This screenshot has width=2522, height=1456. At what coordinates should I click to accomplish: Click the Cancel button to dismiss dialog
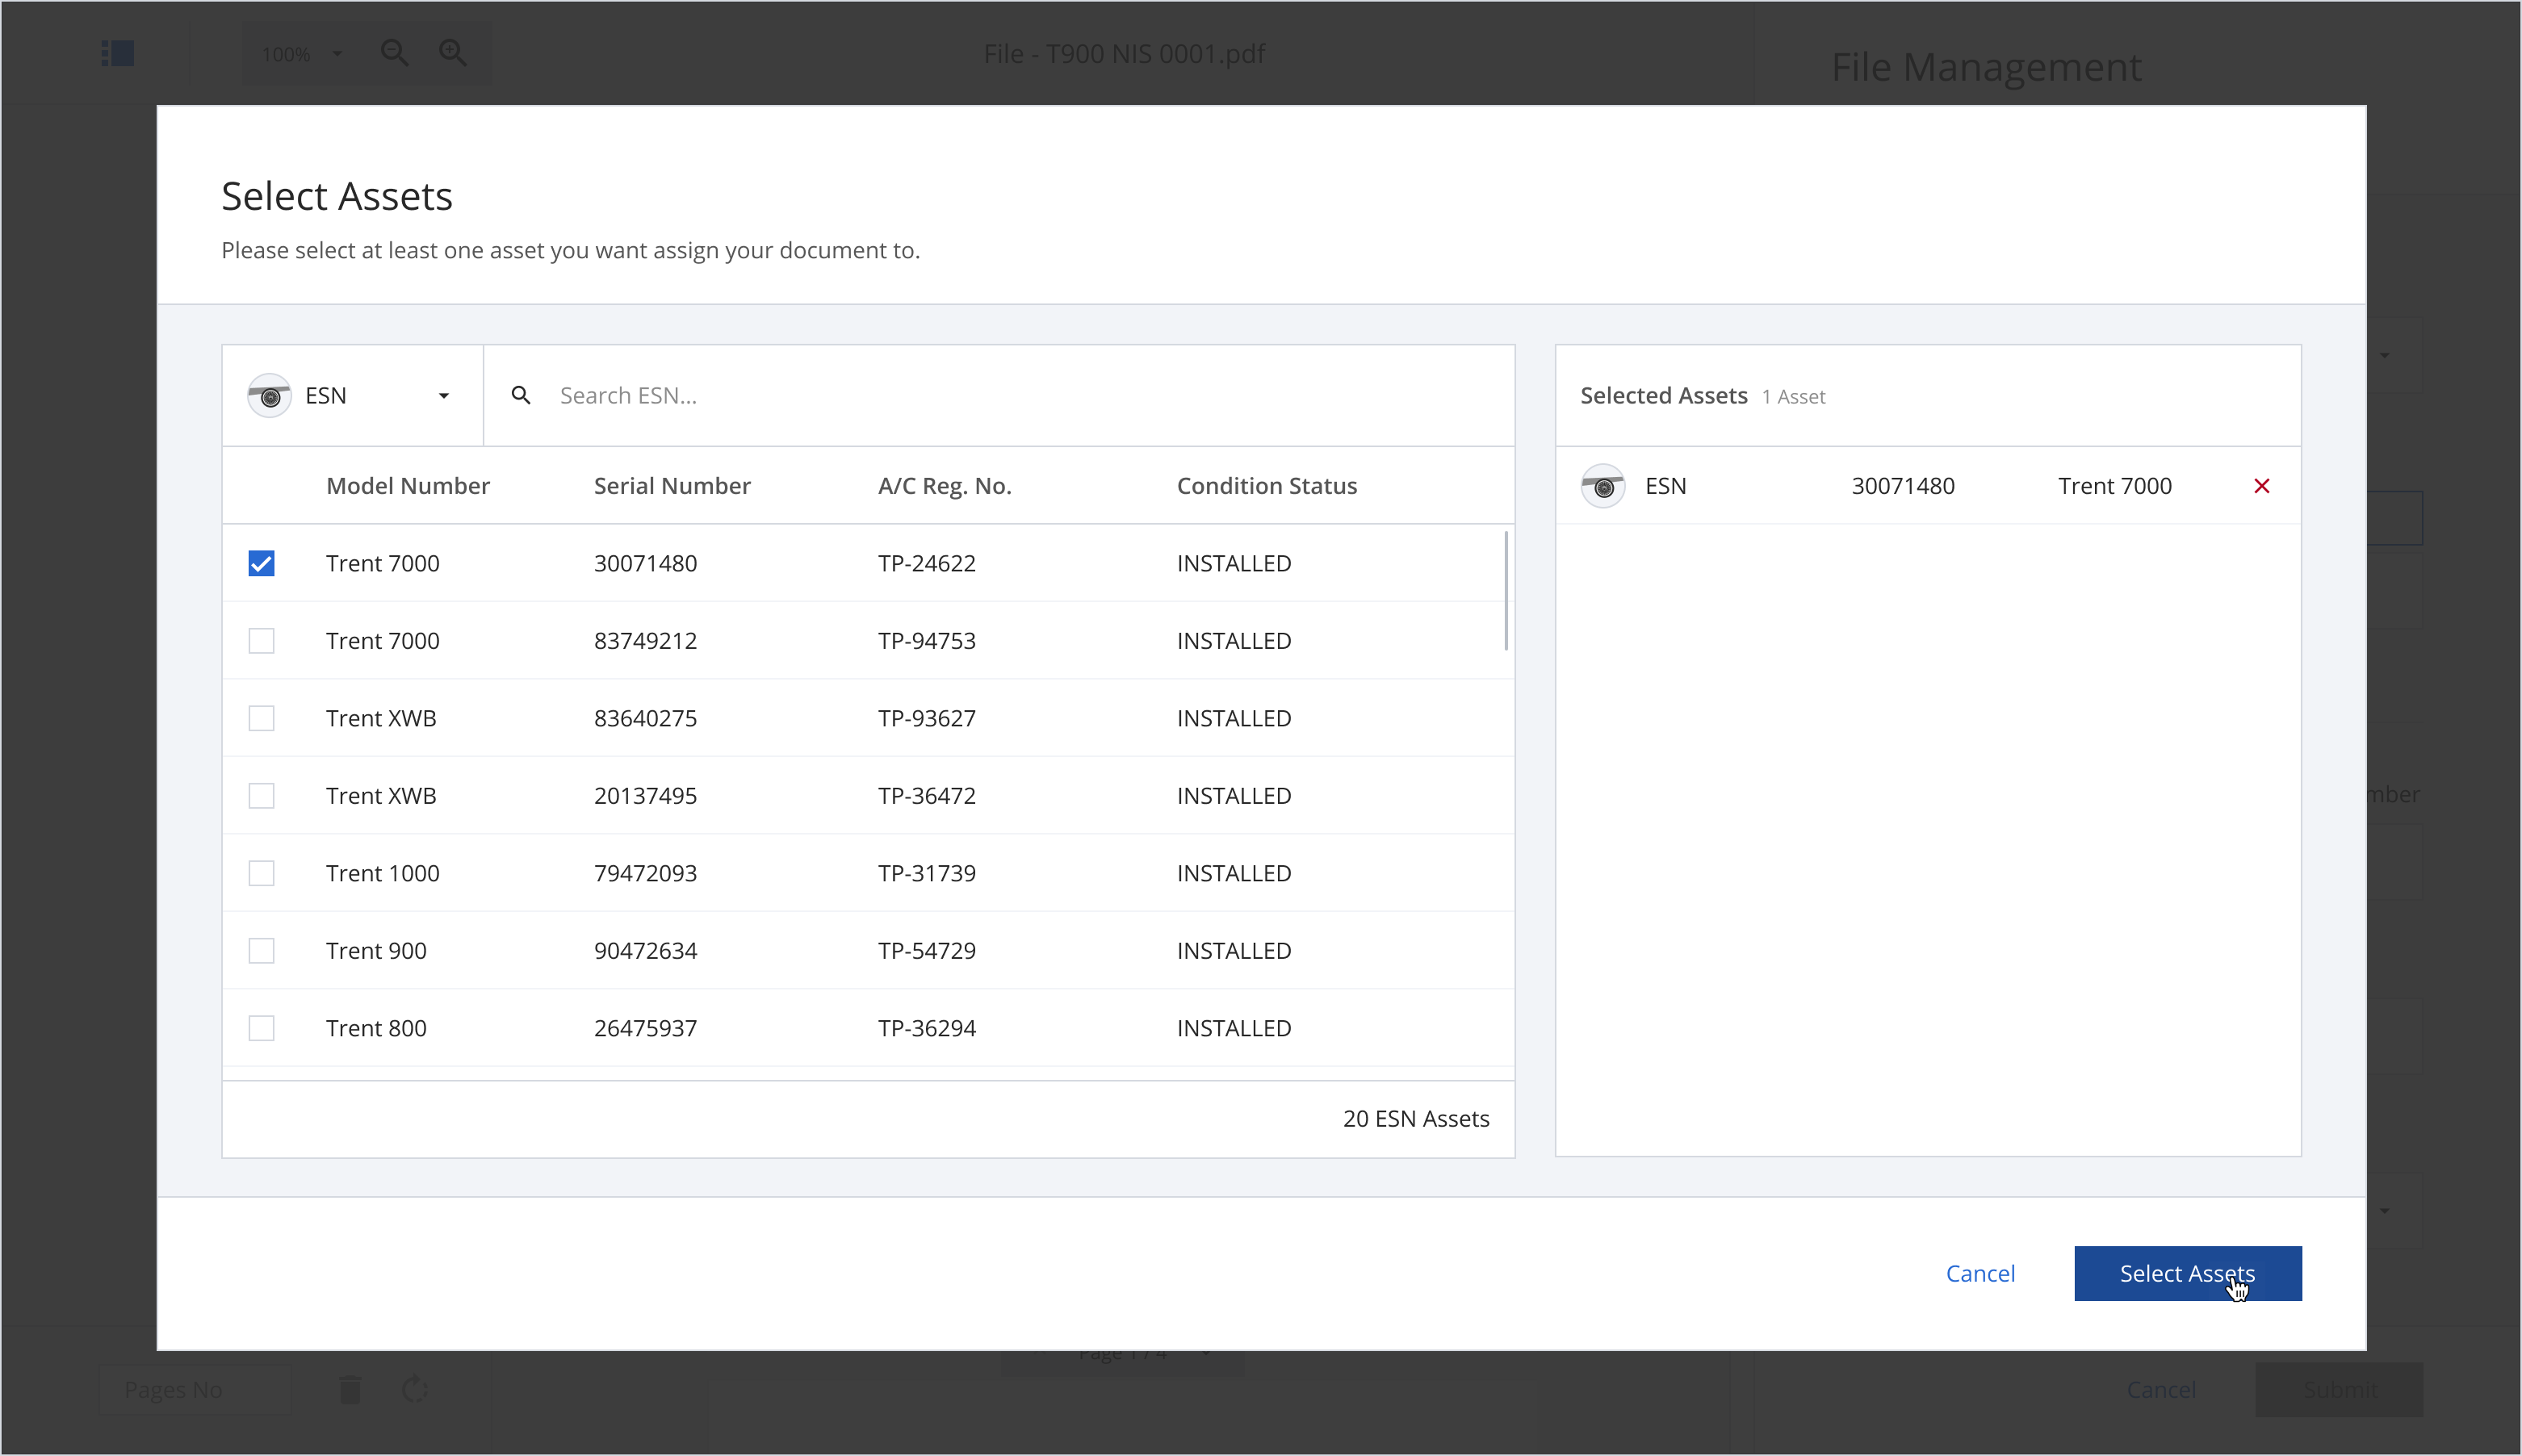[x=1979, y=1274]
